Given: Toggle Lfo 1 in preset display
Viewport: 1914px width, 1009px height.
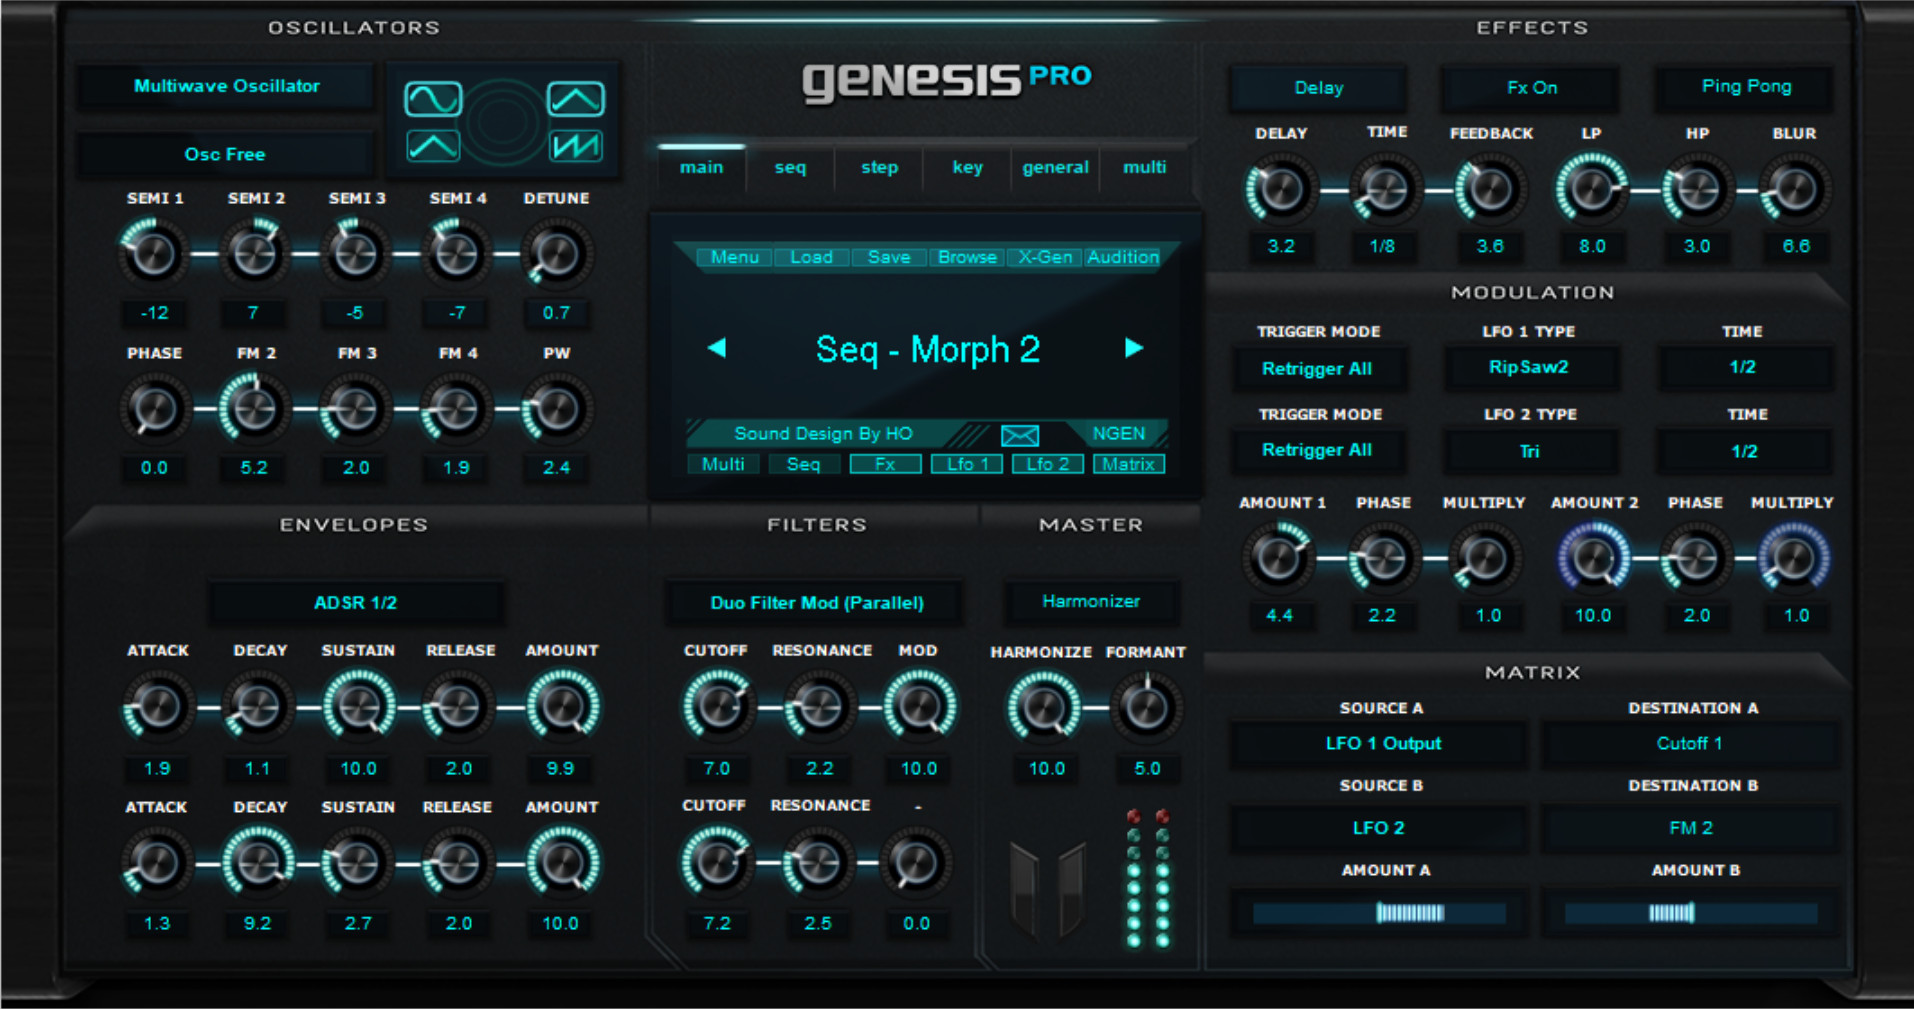Looking at the screenshot, I should tap(966, 464).
